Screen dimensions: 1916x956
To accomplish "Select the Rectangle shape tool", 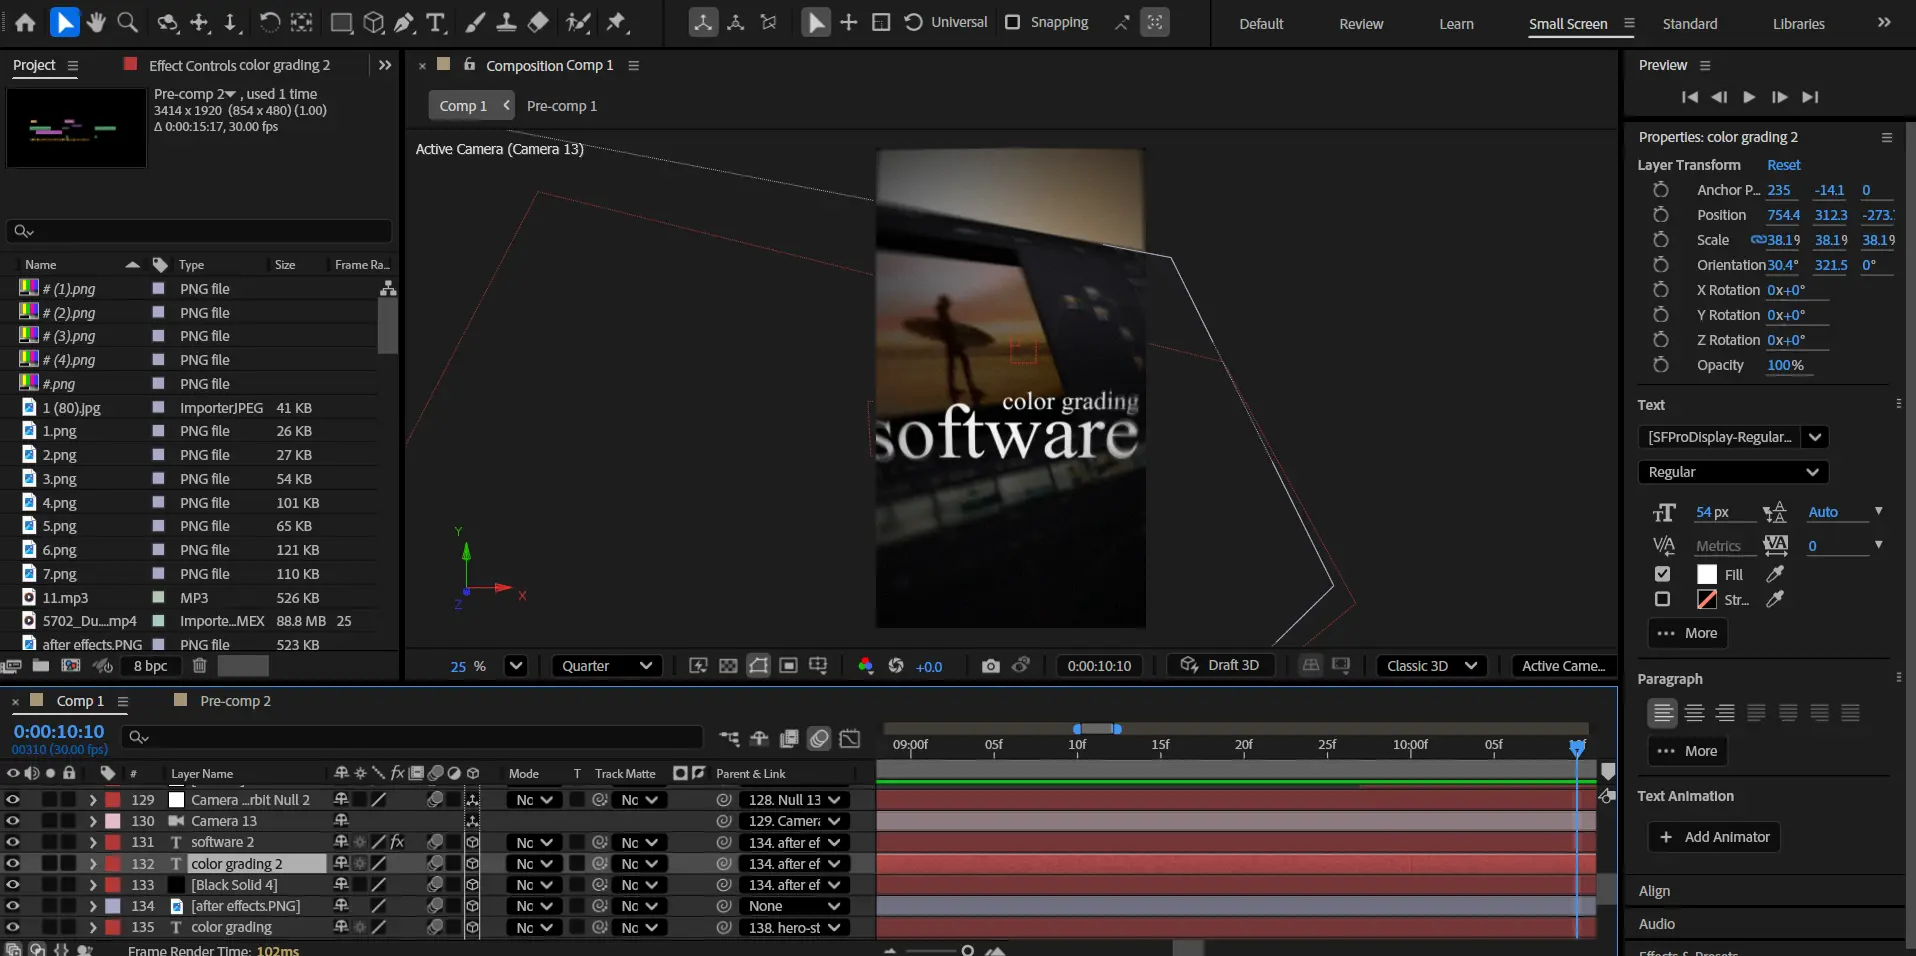I will pos(341,22).
